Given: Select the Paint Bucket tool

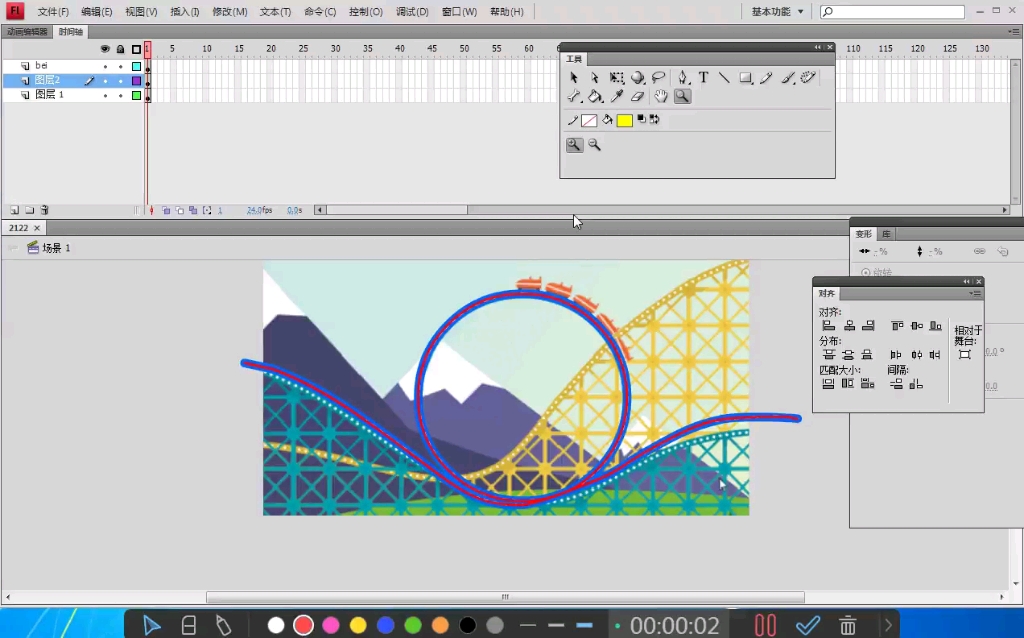Looking at the screenshot, I should tap(595, 97).
